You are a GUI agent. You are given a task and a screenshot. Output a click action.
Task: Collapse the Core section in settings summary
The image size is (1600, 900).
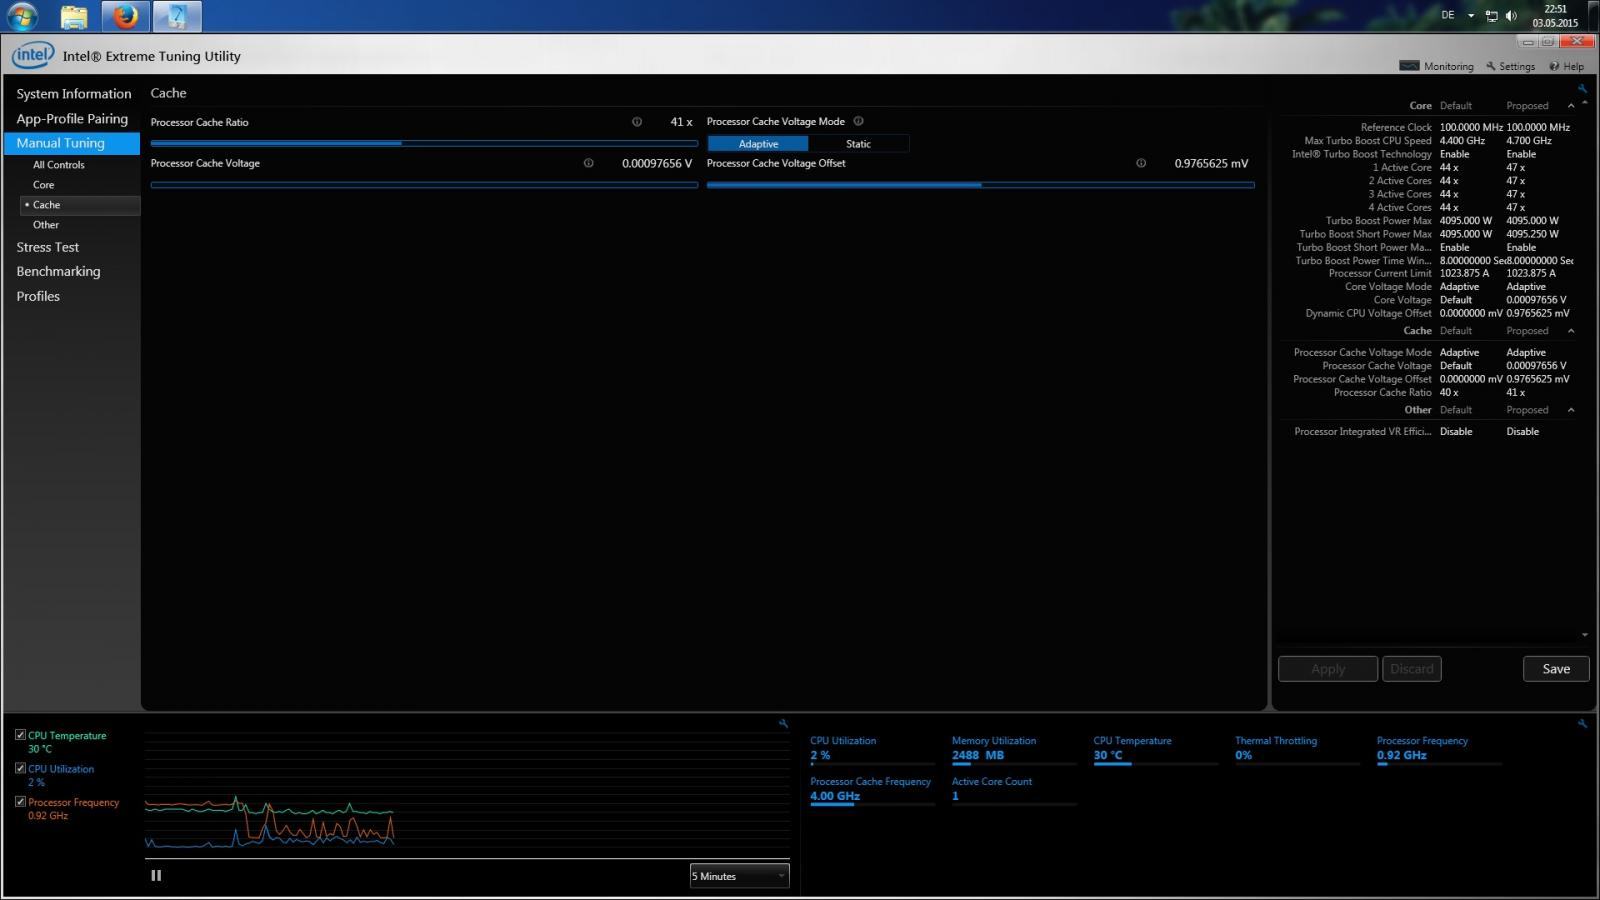click(1571, 106)
